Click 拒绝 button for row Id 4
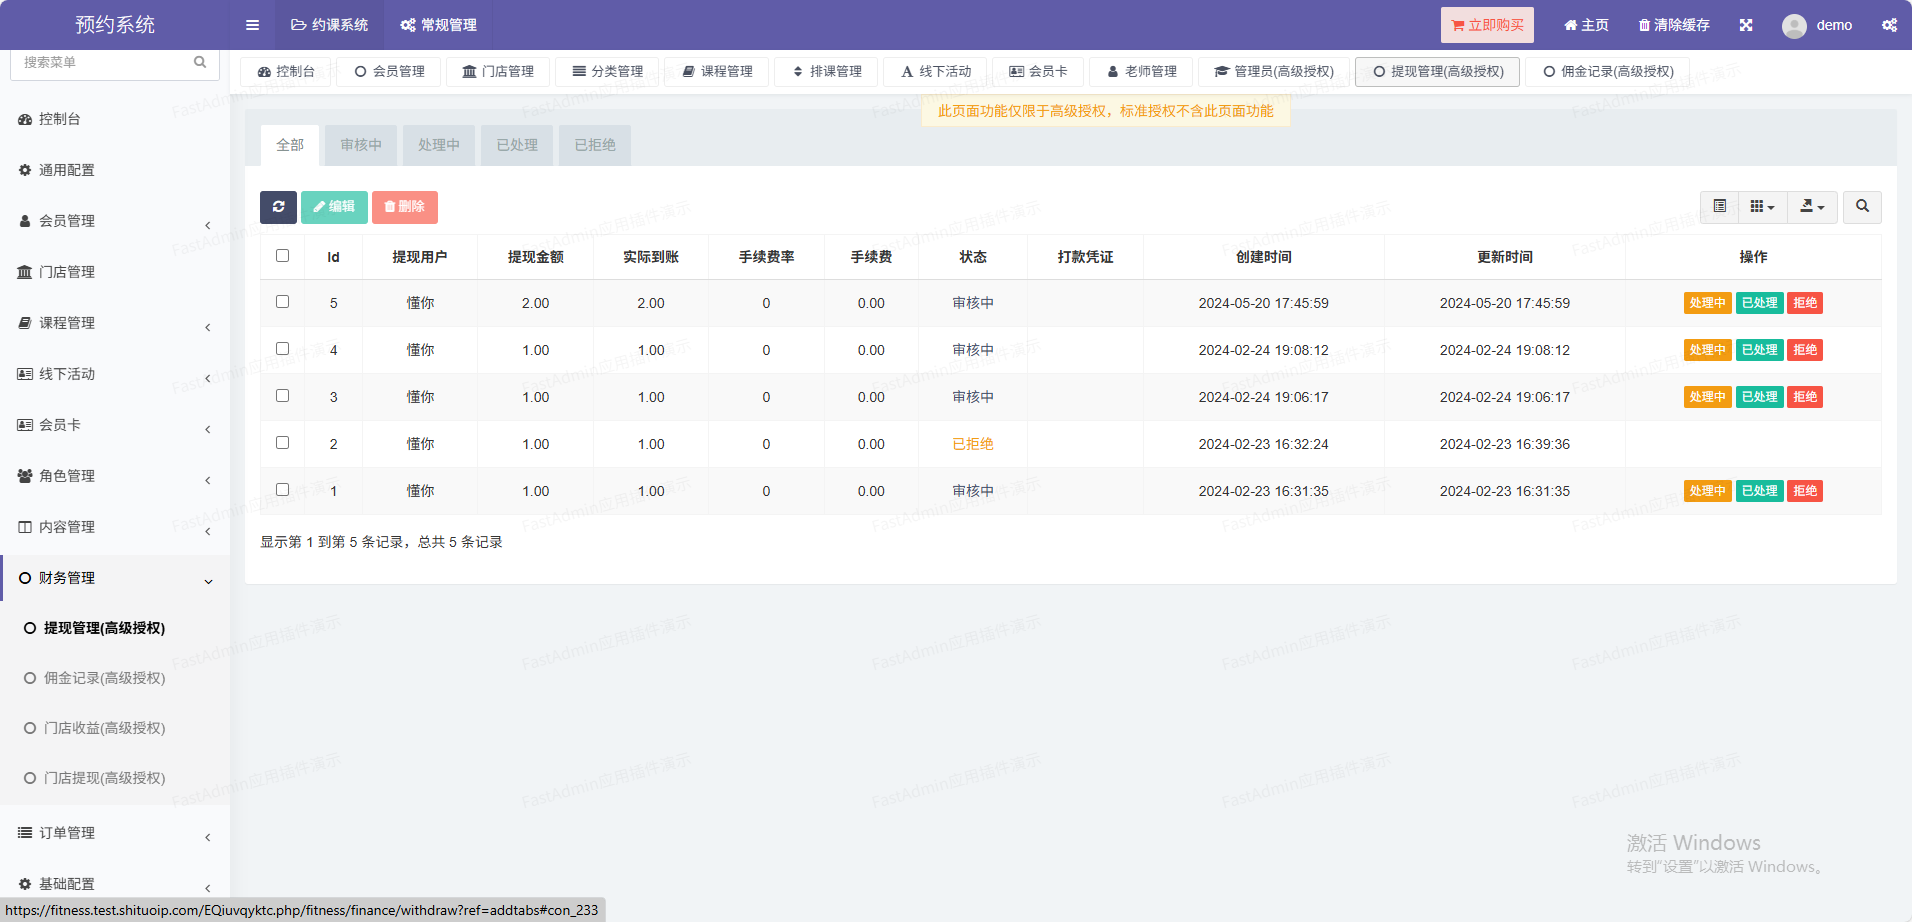Screen dimensions: 1912x922 click(x=1804, y=350)
